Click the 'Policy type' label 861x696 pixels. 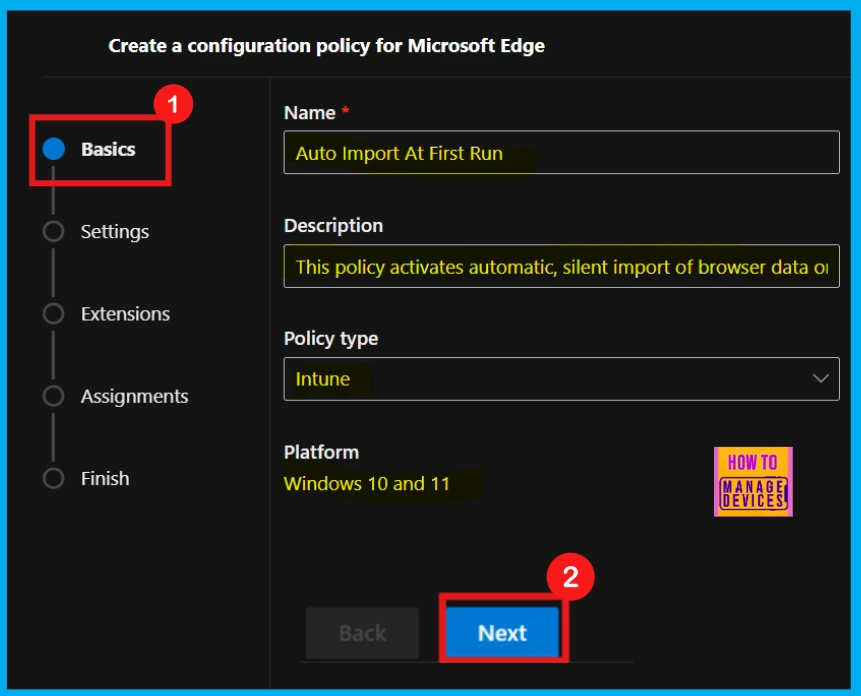click(331, 339)
